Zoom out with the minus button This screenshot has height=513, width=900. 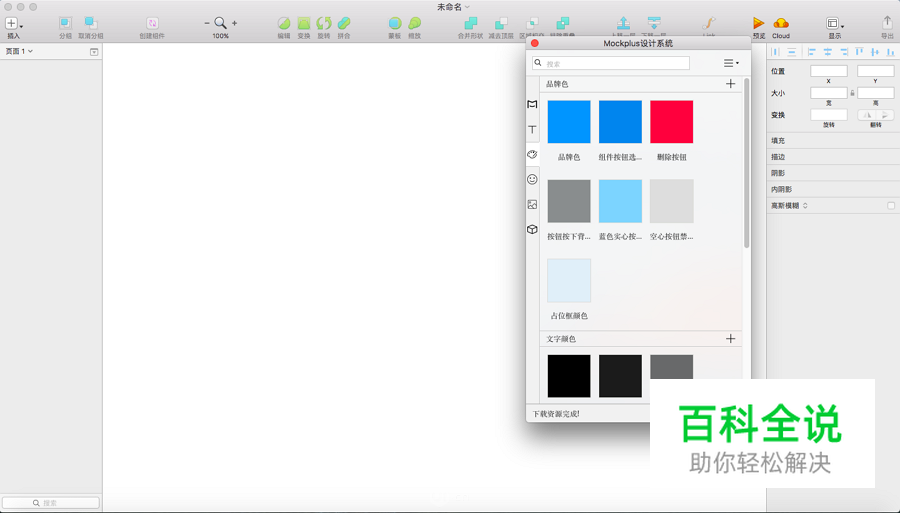coord(207,23)
